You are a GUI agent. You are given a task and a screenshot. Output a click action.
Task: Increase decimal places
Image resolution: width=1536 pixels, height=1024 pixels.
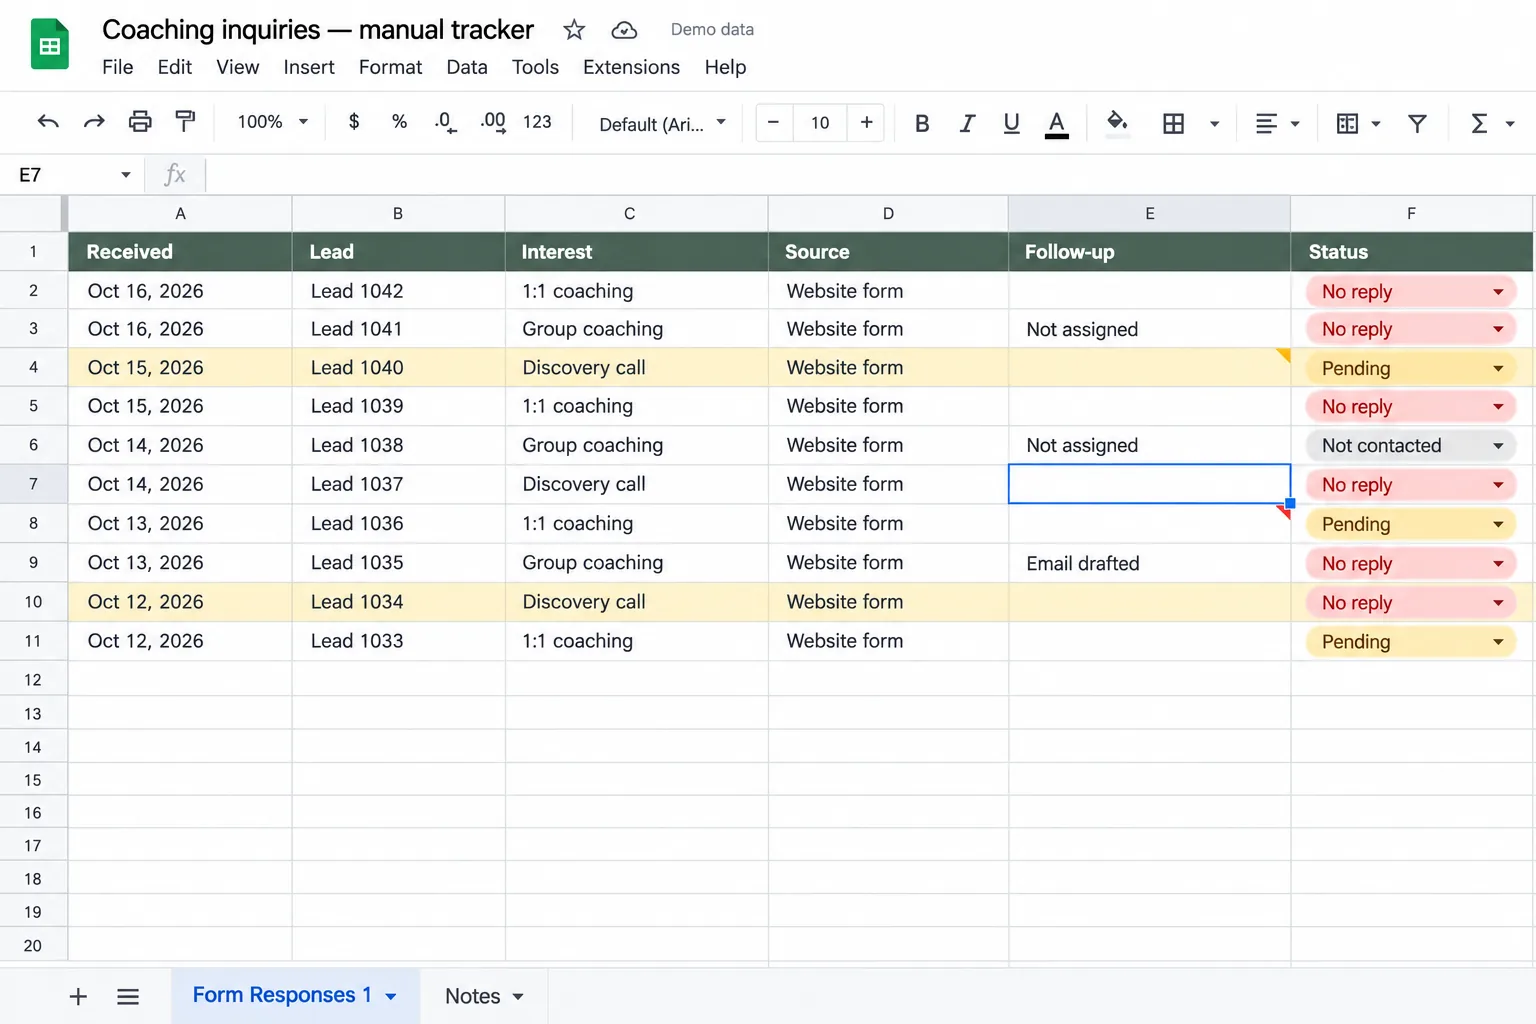pos(492,122)
